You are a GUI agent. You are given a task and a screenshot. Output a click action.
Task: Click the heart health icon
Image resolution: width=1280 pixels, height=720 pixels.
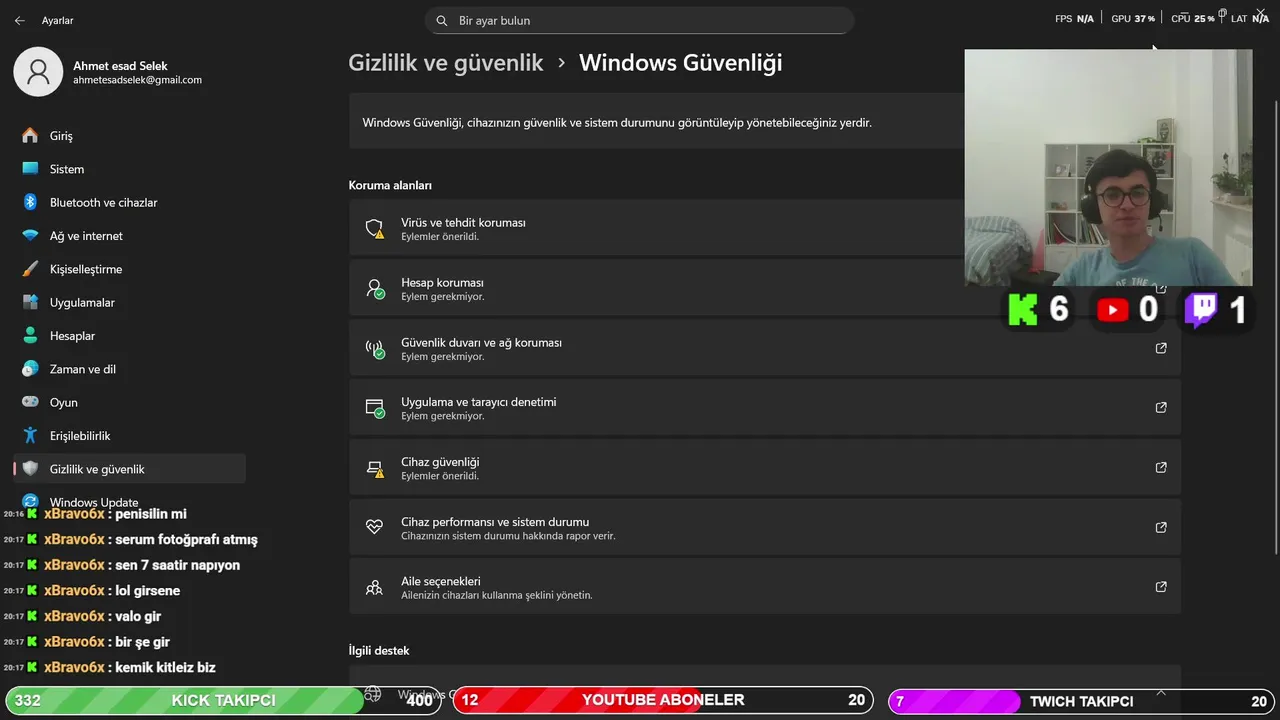click(x=374, y=527)
